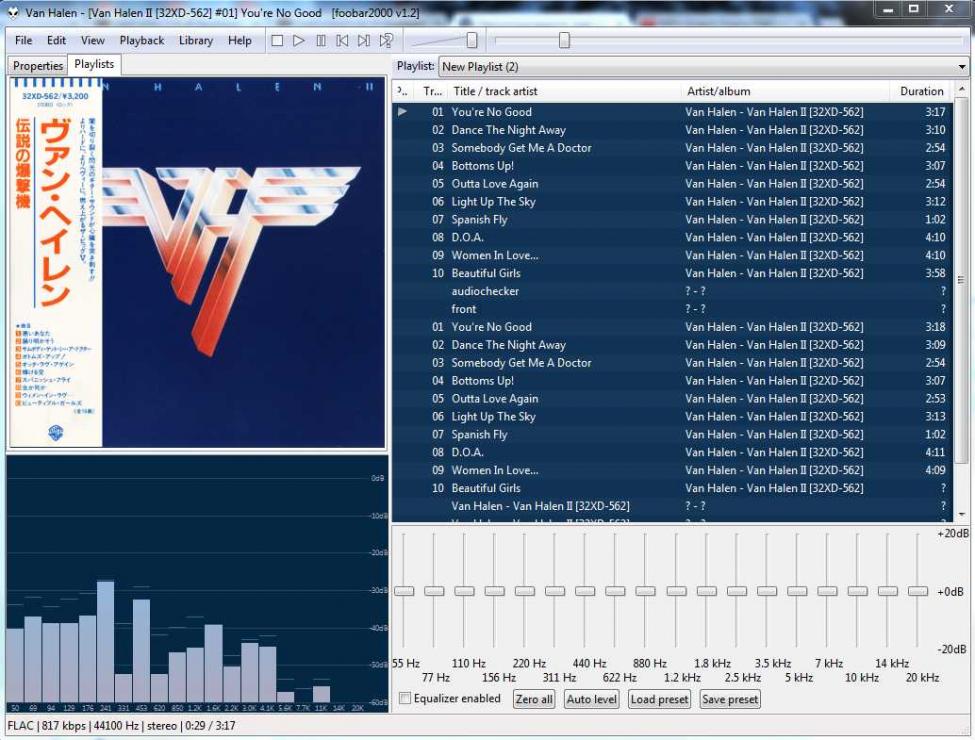
Task: Click the playlist scrollbar down arrow
Action: point(962,514)
